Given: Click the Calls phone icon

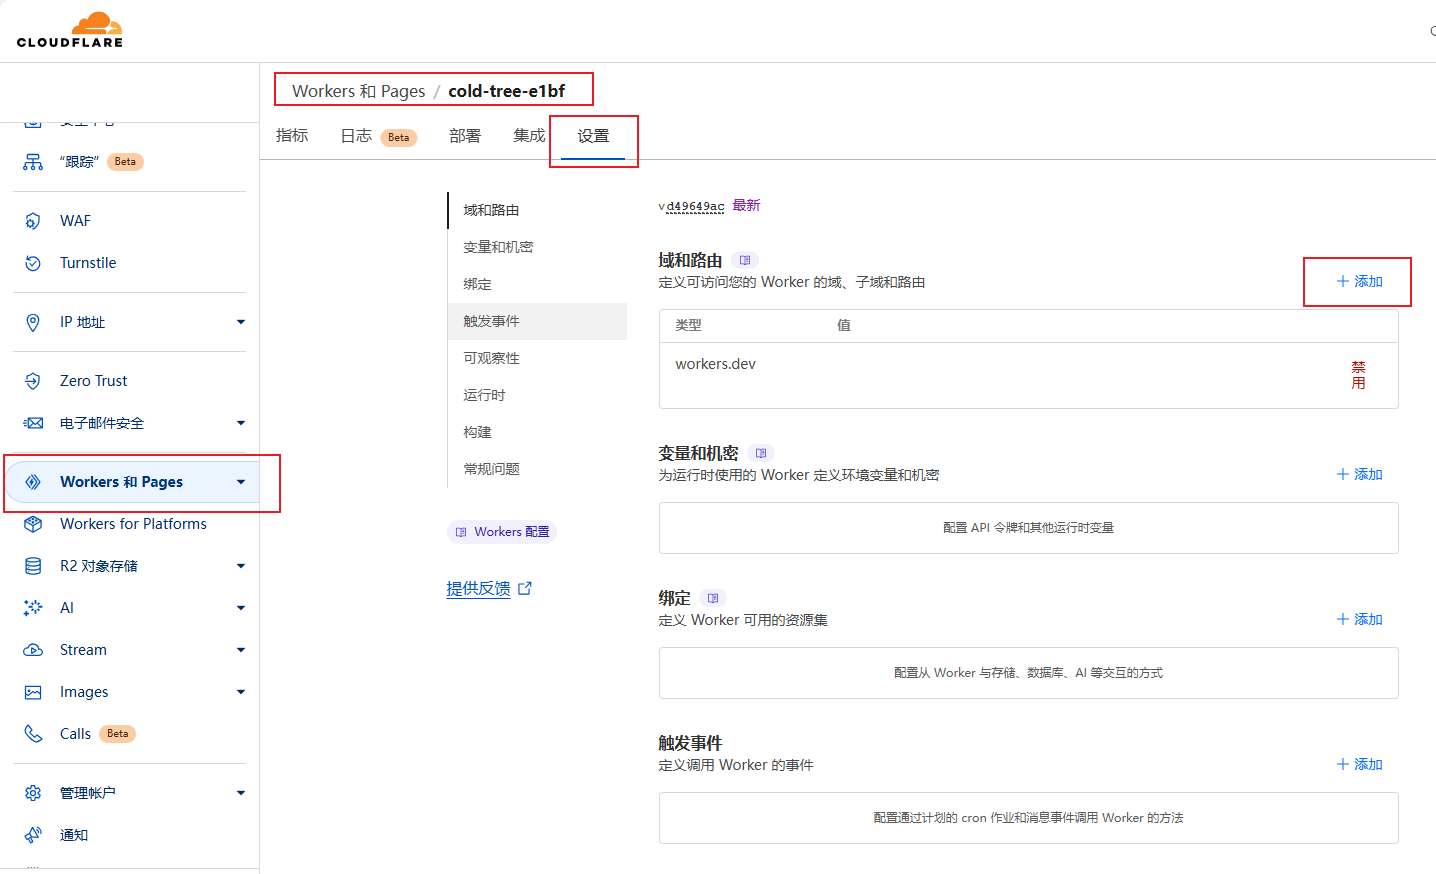Looking at the screenshot, I should 33,734.
